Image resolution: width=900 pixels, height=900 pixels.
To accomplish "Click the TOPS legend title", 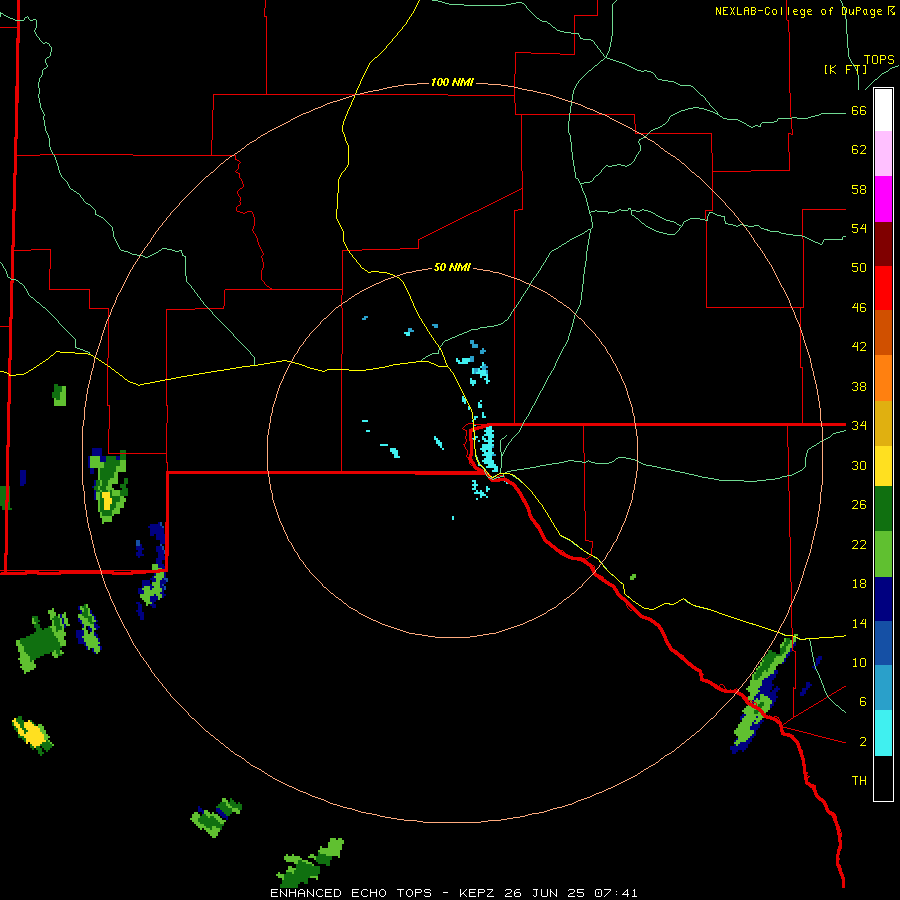I will (x=879, y=59).
